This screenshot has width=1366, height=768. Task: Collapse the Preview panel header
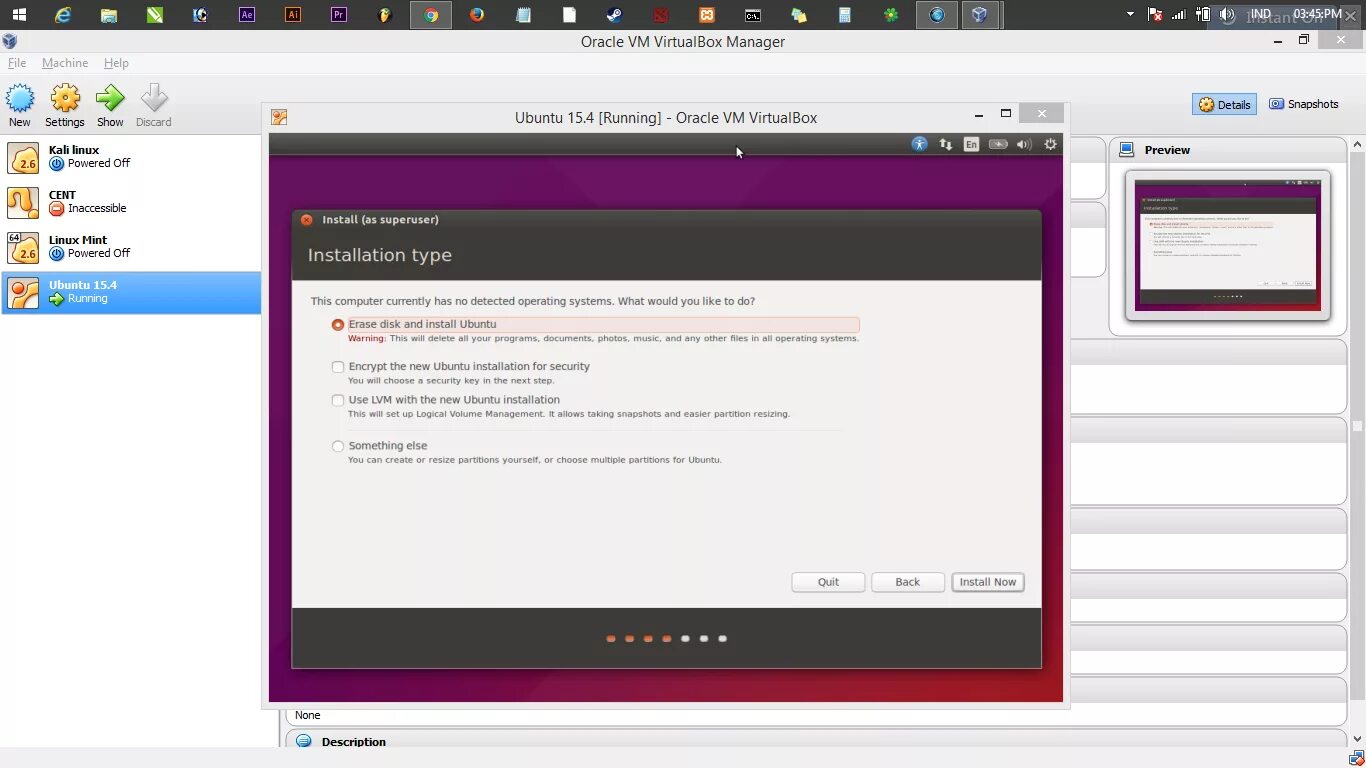click(1228, 150)
